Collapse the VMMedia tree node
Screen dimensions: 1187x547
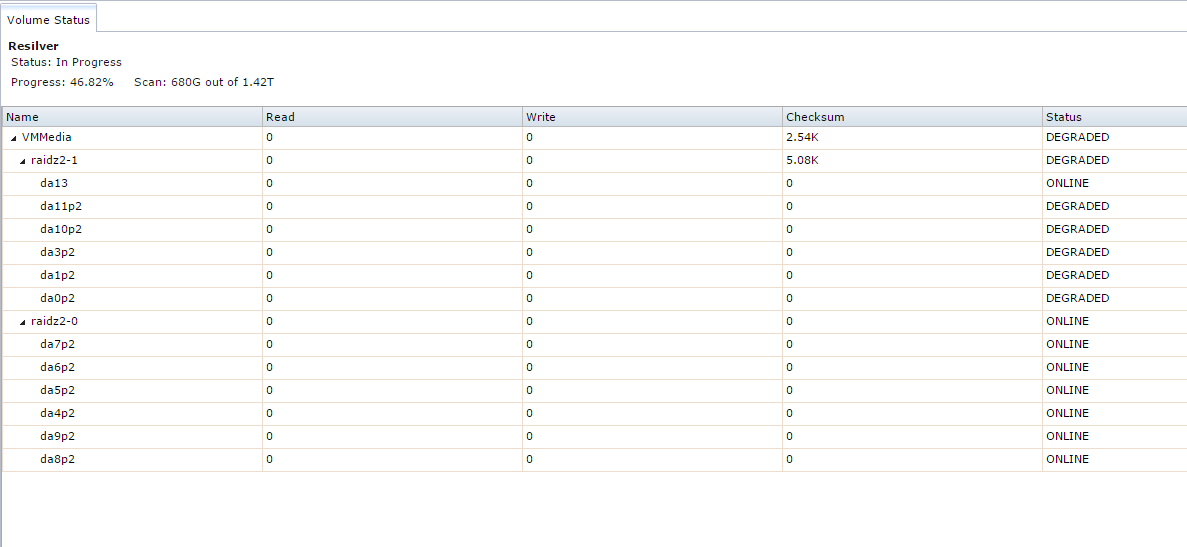(x=14, y=138)
